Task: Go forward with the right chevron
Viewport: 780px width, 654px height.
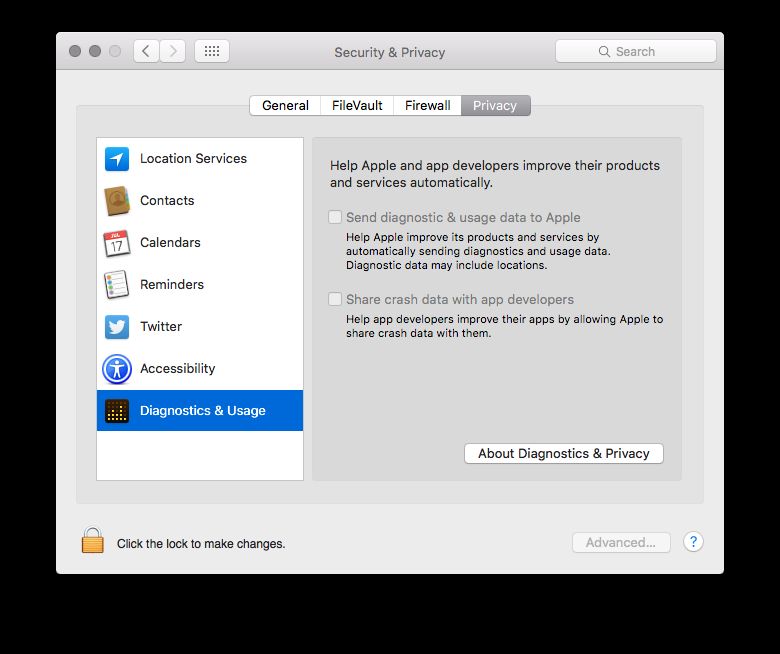Action: click(172, 51)
